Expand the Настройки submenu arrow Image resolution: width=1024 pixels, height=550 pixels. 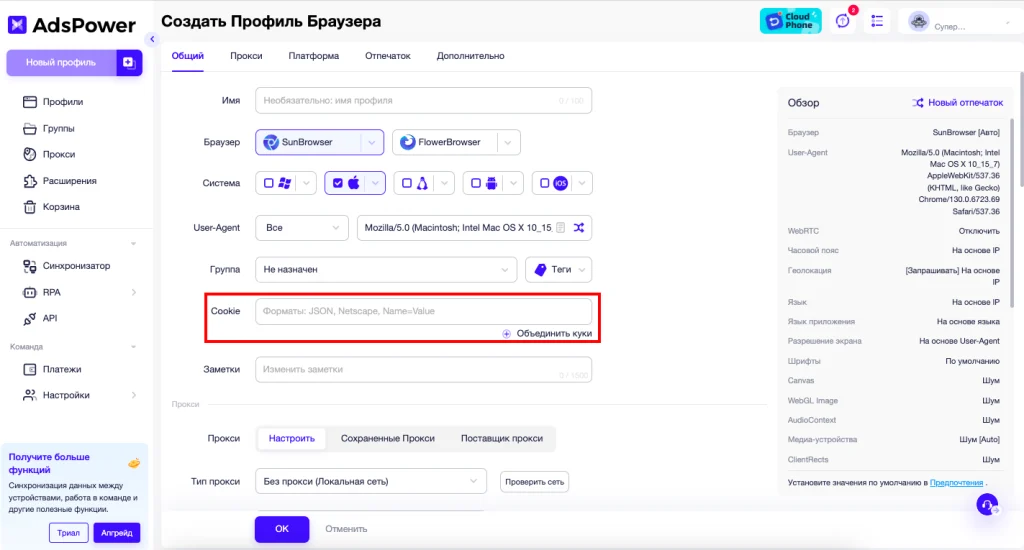[x=134, y=395]
